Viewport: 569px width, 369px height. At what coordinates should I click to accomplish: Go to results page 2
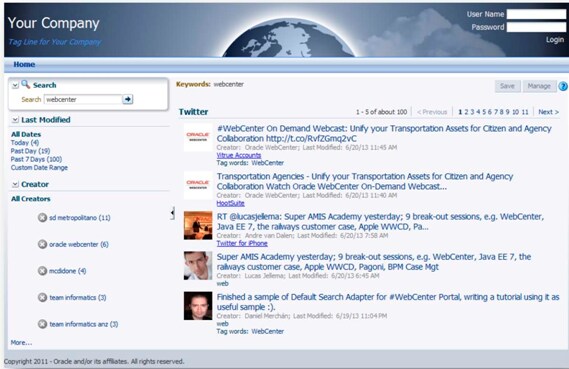(466, 112)
